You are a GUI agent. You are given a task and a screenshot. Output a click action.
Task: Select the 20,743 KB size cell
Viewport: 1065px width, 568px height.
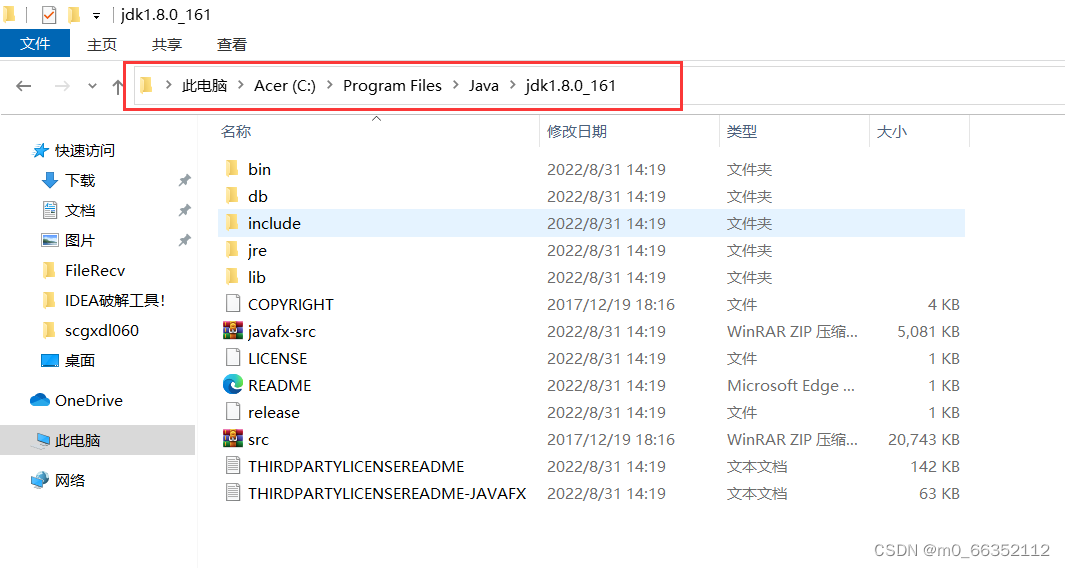[924, 440]
